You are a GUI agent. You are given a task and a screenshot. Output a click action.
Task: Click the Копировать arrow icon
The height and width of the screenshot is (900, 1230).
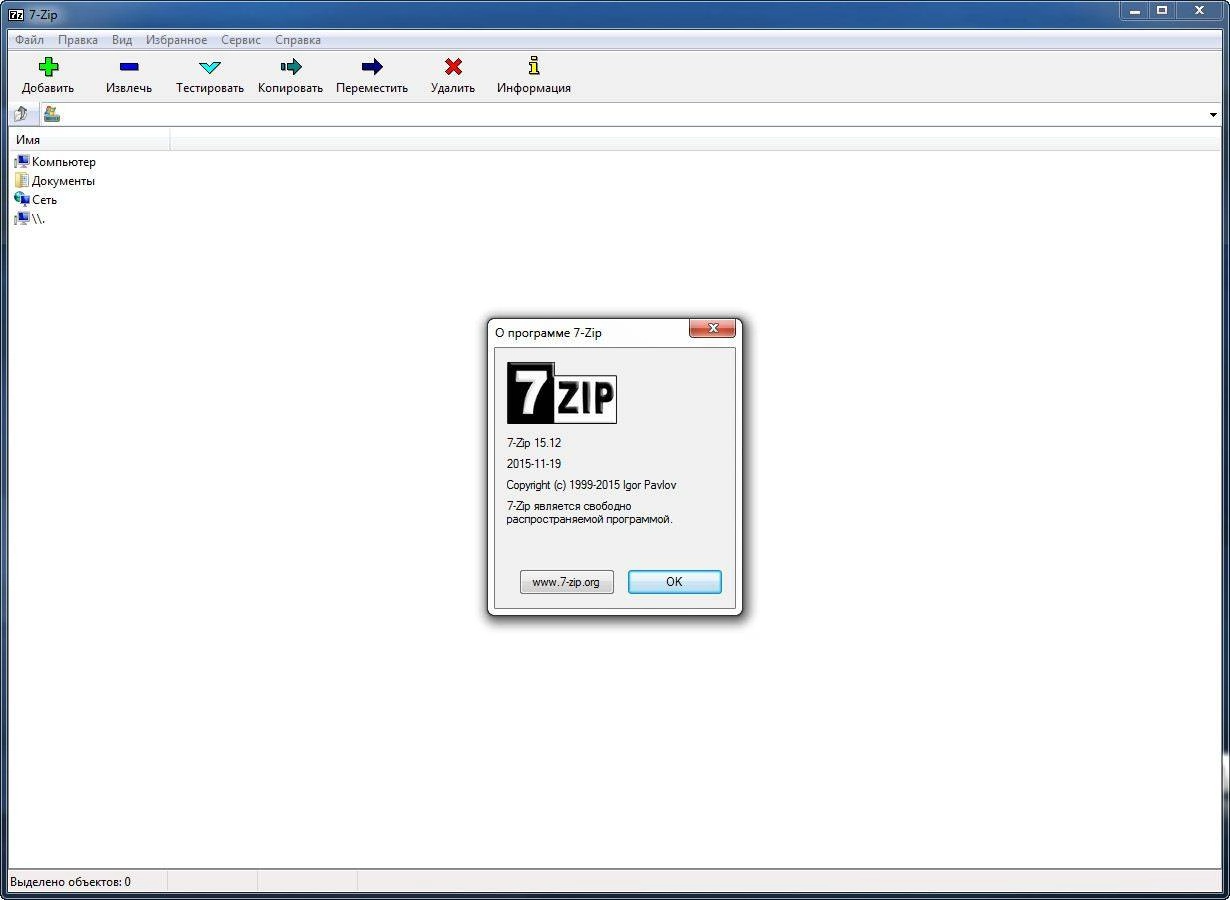click(x=291, y=67)
